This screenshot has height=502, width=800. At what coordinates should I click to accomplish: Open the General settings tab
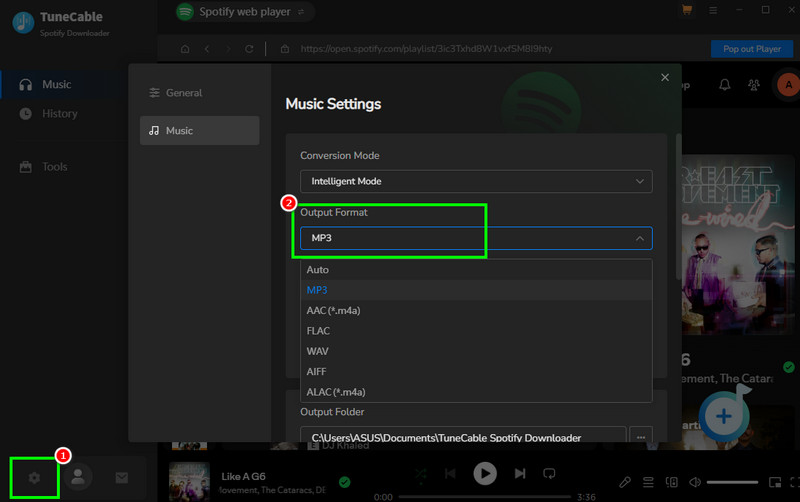coord(199,93)
